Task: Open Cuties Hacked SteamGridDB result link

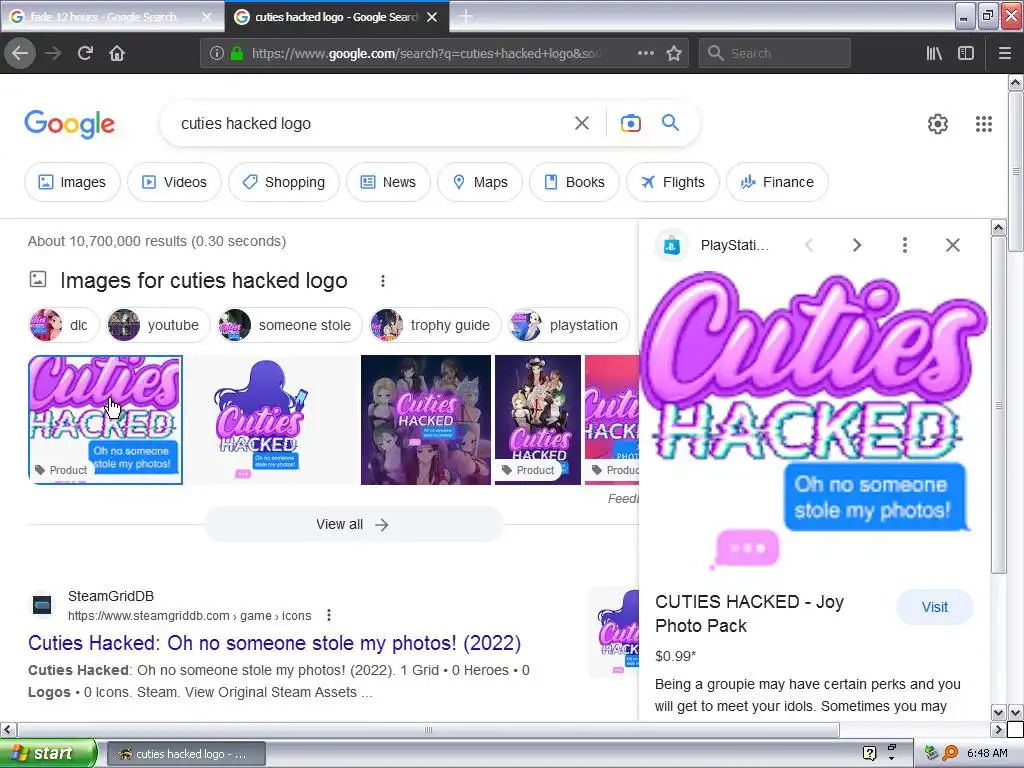Action: click(274, 643)
